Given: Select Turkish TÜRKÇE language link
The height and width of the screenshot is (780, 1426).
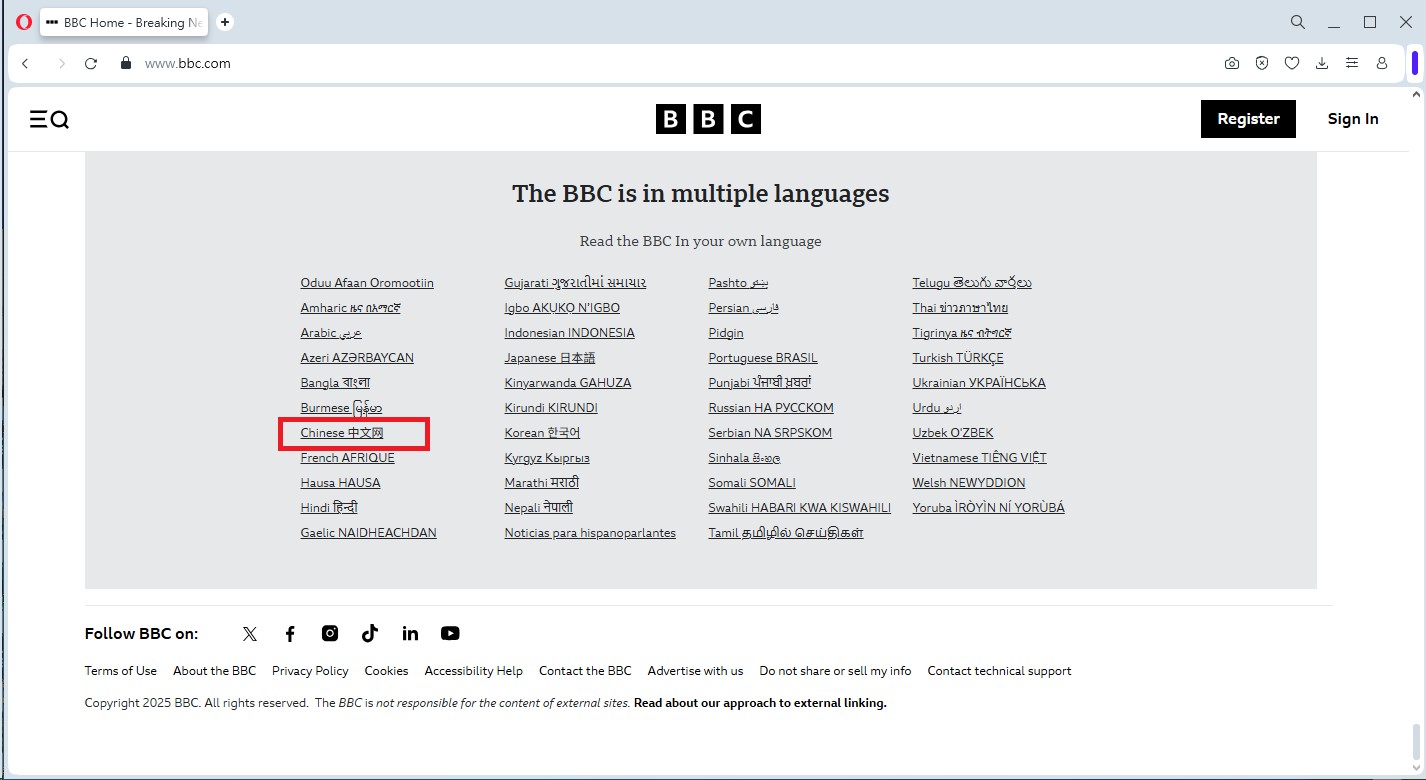Looking at the screenshot, I should click(958, 358).
